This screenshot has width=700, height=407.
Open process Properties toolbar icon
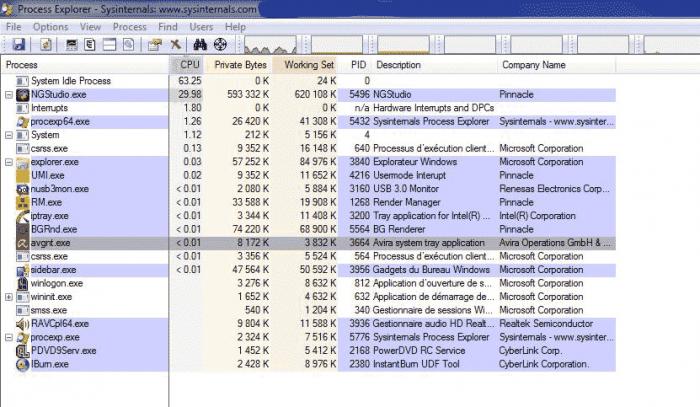[154, 44]
